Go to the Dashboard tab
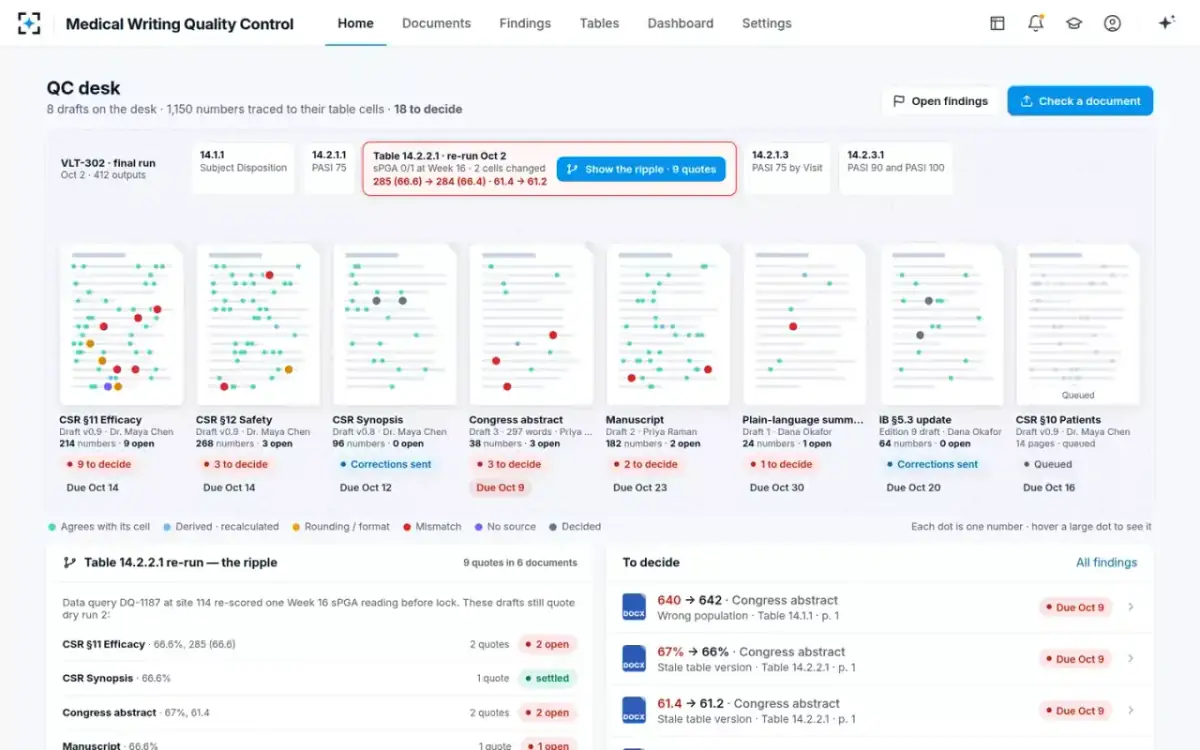1200x750 pixels. pos(680,23)
